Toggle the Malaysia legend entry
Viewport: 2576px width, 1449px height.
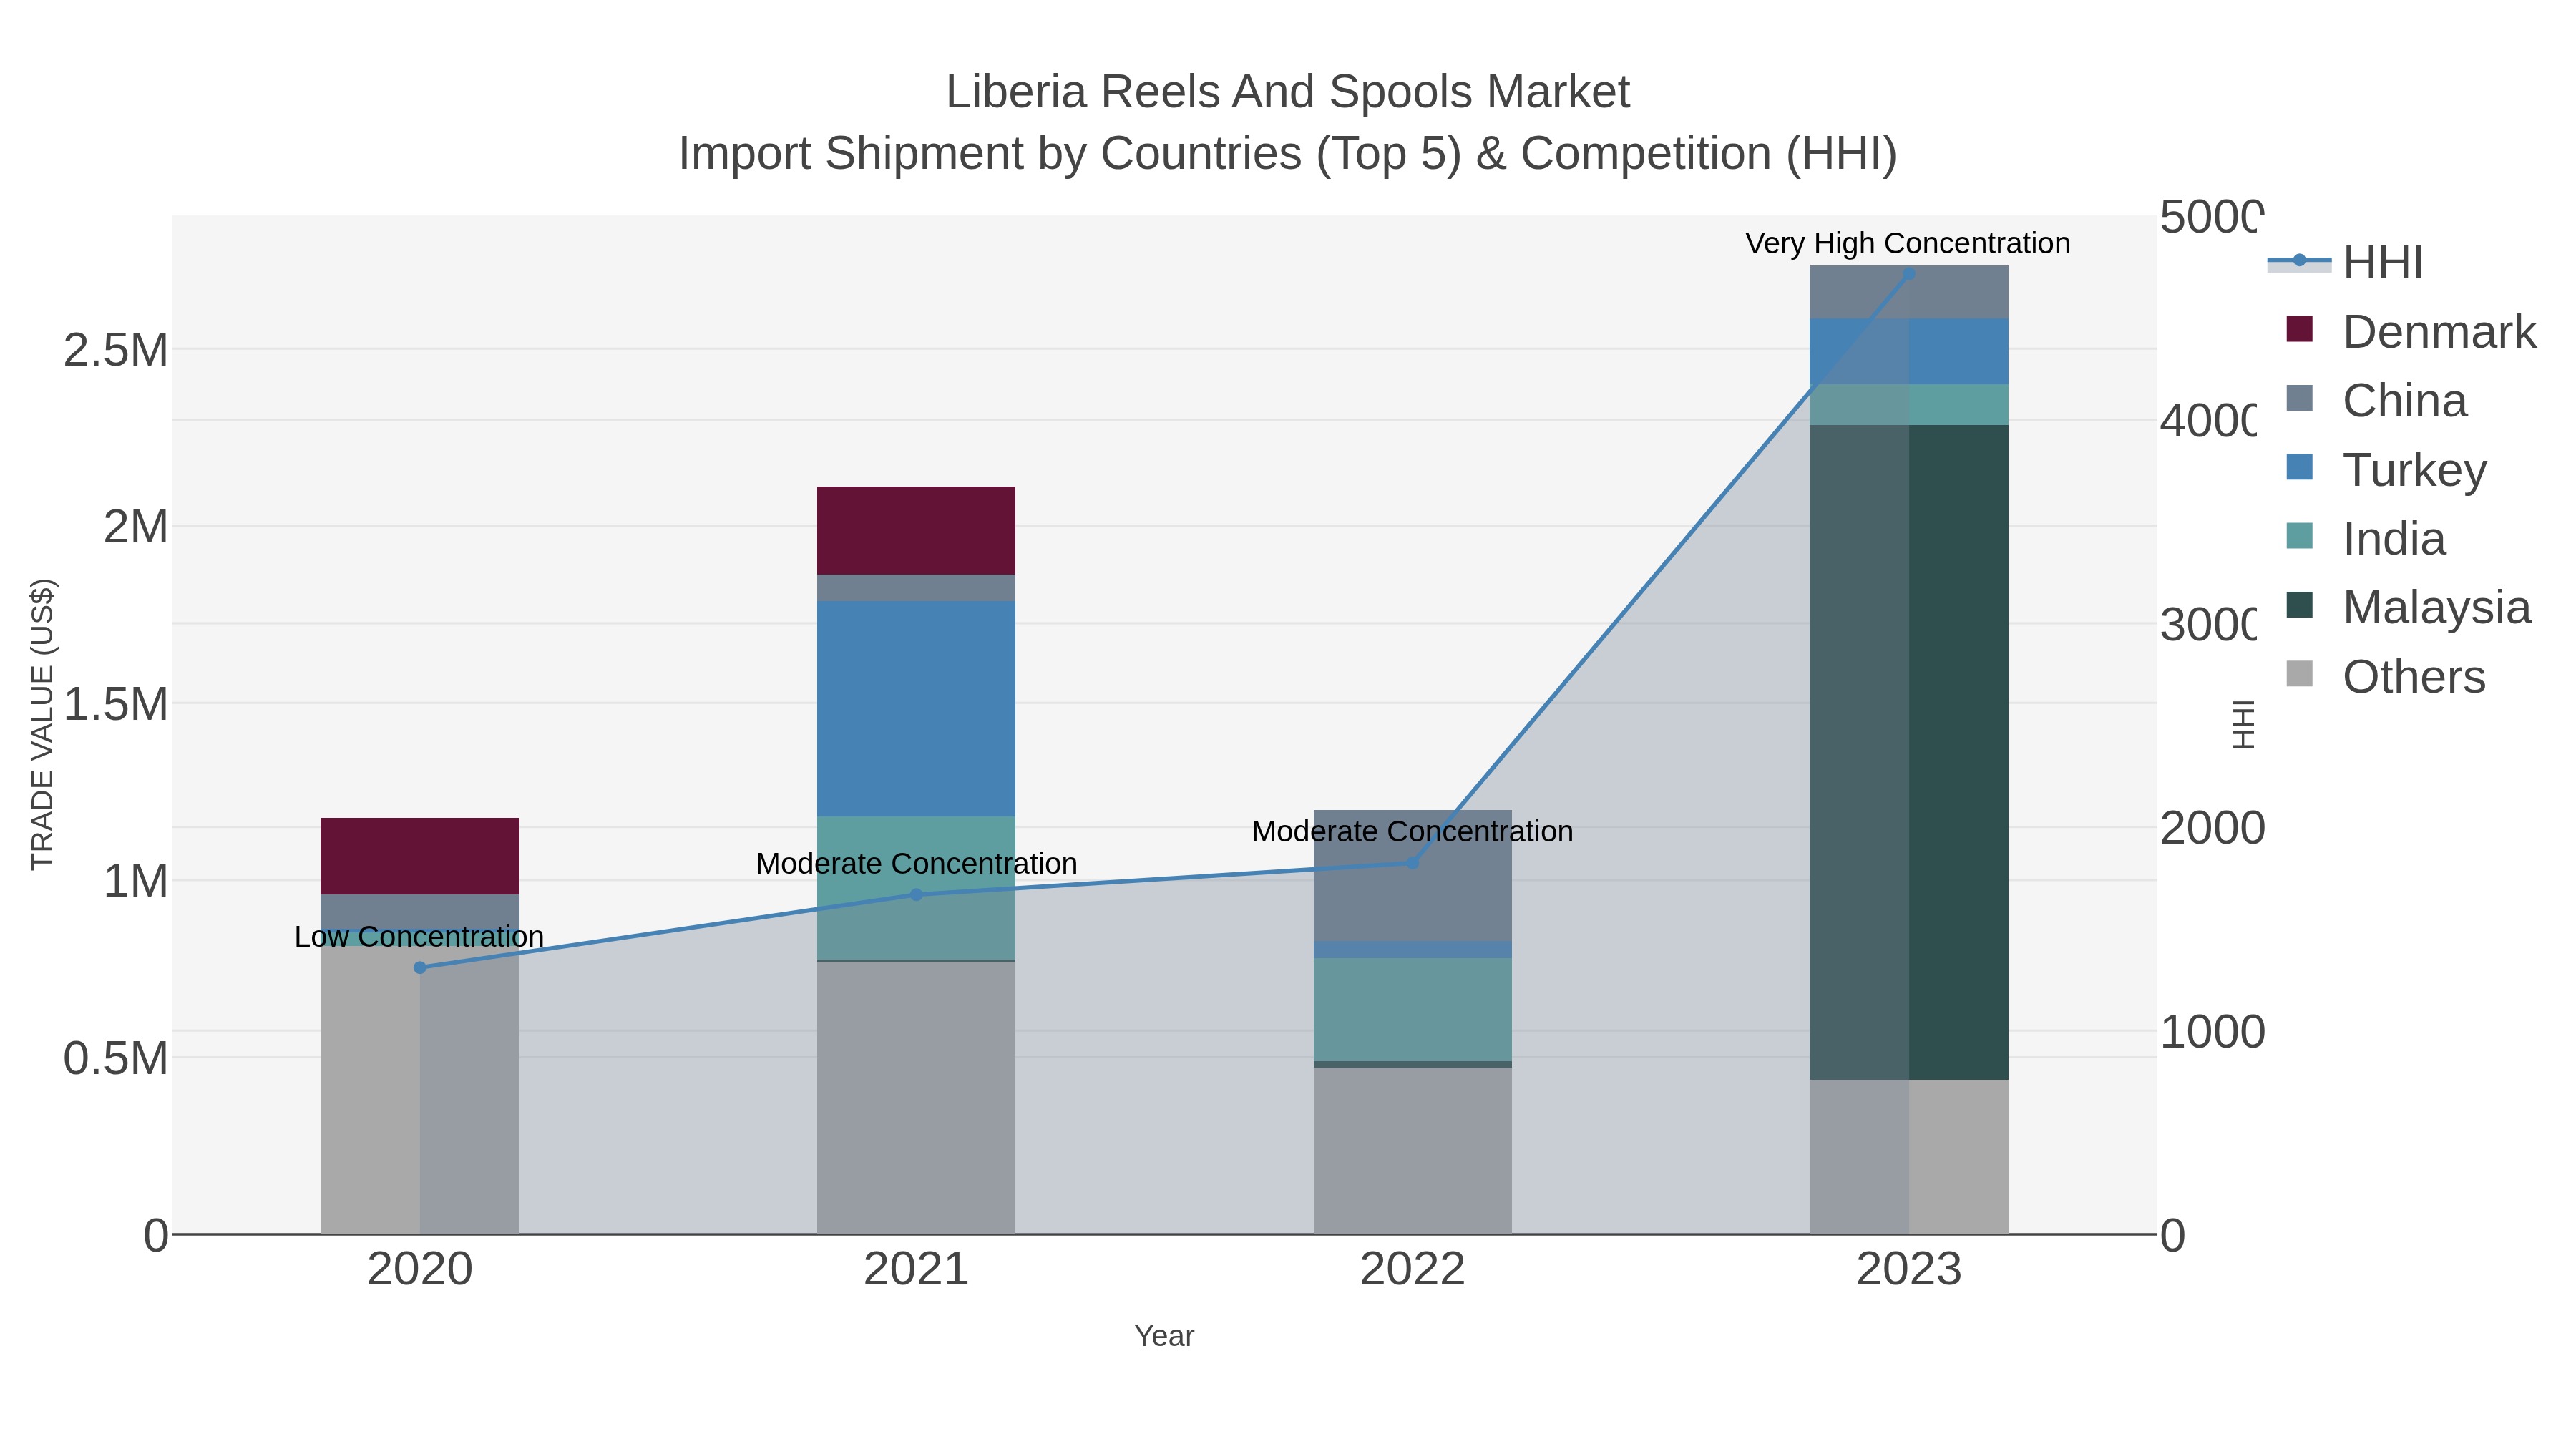(x=2408, y=607)
